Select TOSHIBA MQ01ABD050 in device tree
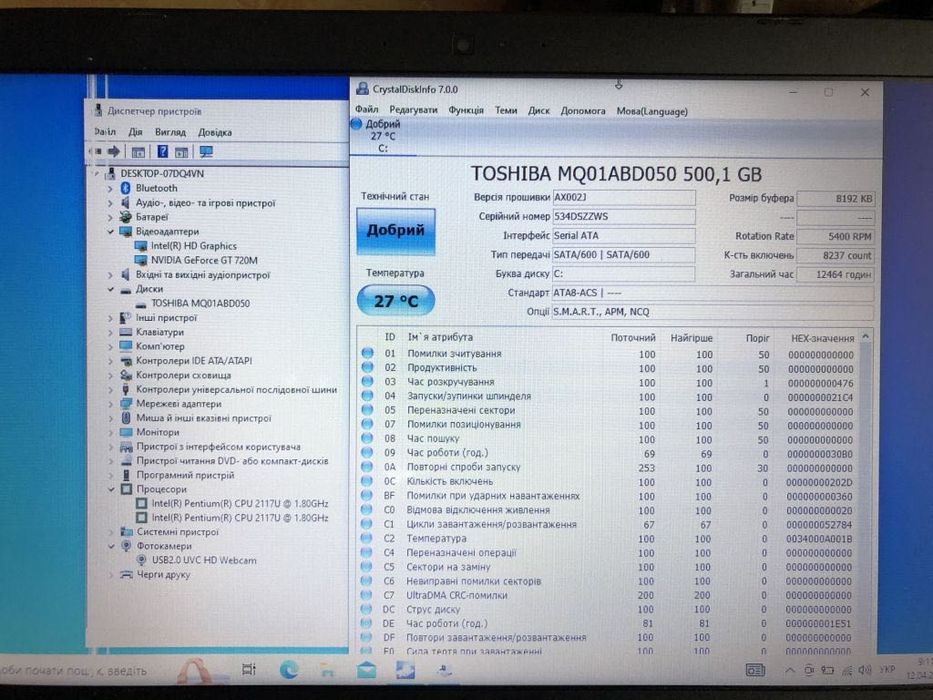The image size is (933, 700). 201,303
